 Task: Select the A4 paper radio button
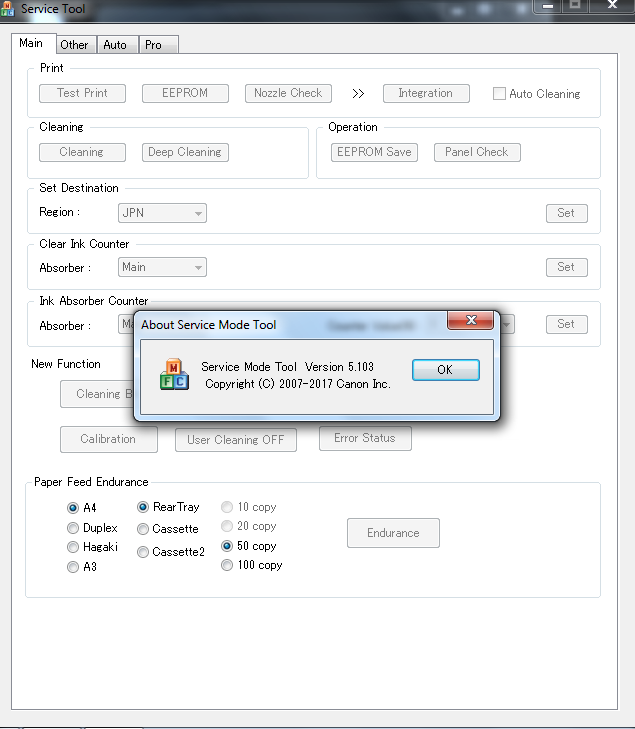point(73,508)
